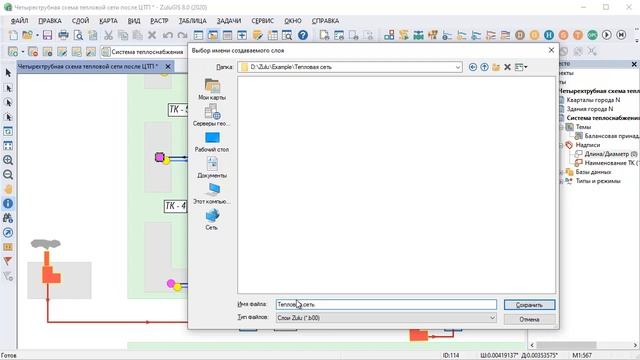Open the СЛОЙ menu
The width and height of the screenshot is (640, 360).
[x=80, y=21]
